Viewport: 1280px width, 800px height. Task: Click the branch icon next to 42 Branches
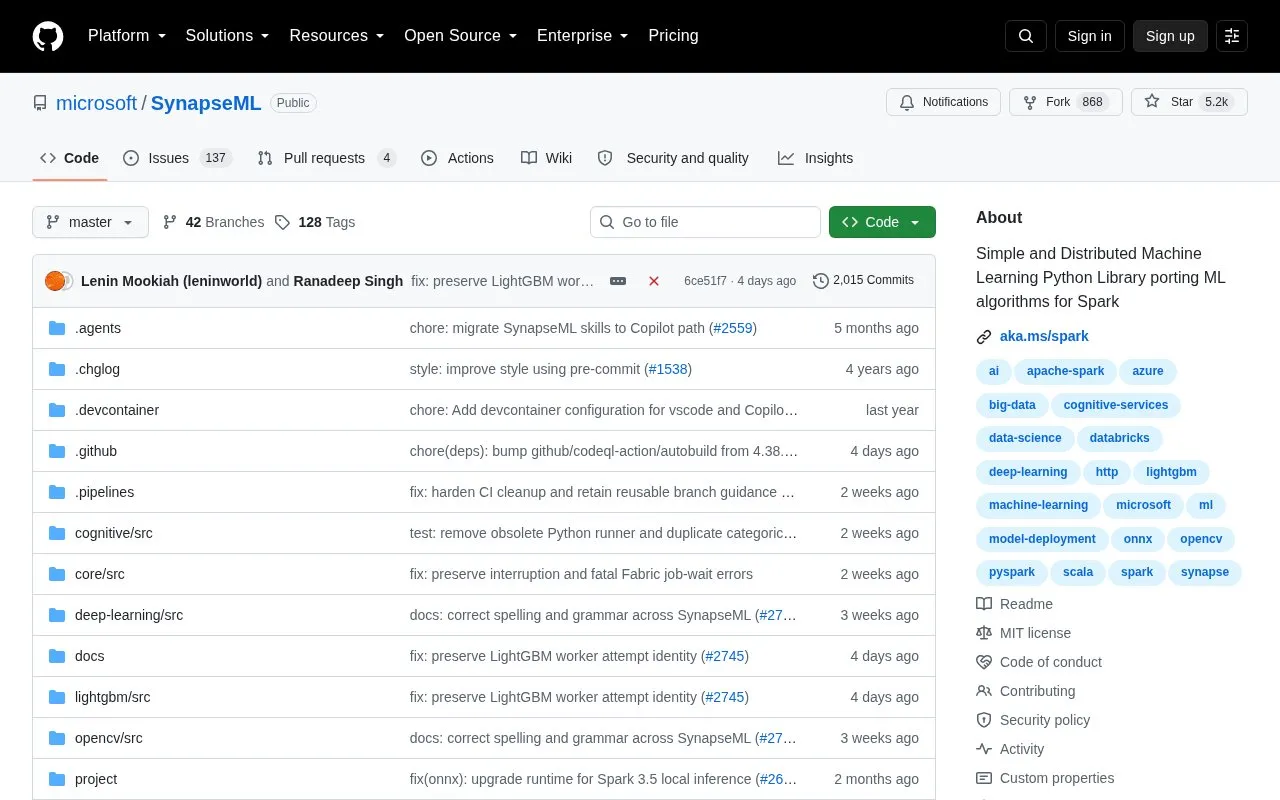[x=170, y=222]
